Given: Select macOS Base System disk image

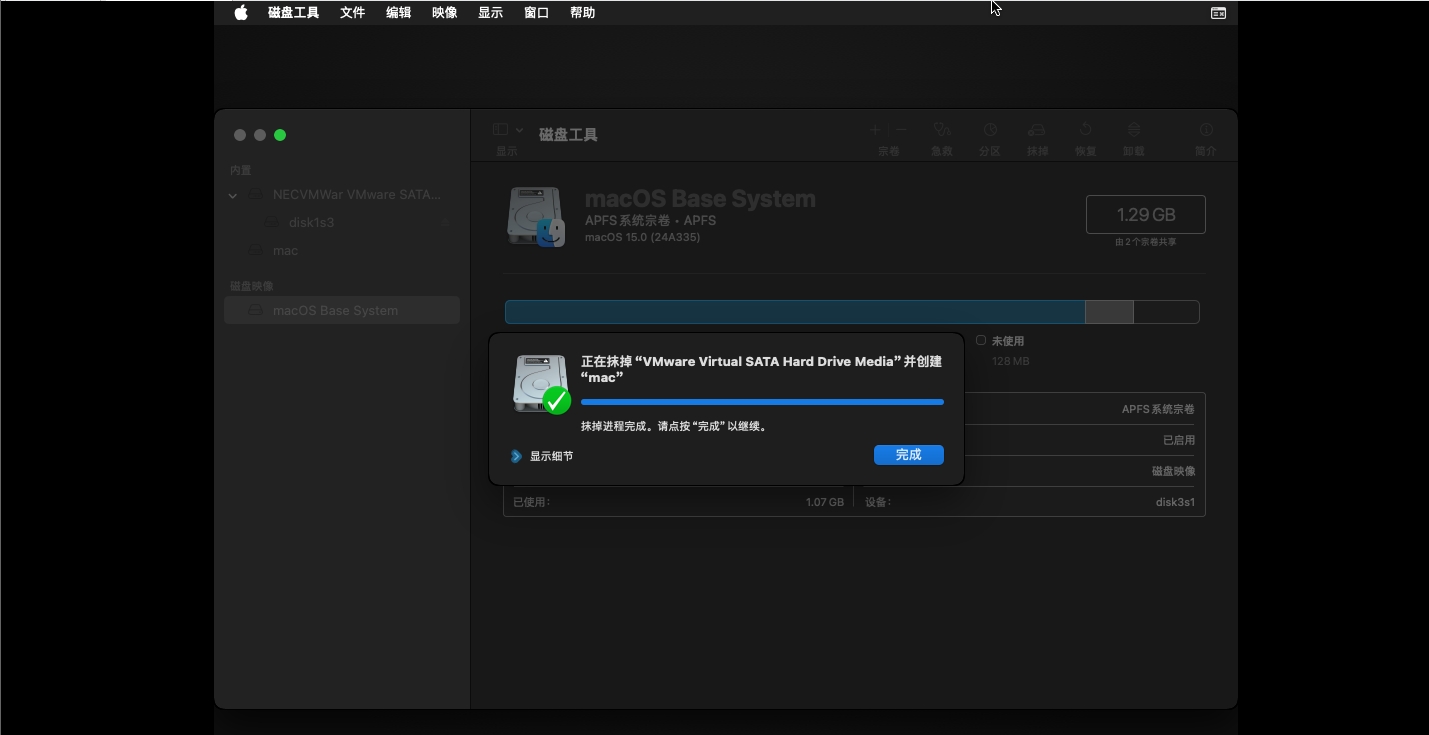Looking at the screenshot, I should (x=335, y=311).
